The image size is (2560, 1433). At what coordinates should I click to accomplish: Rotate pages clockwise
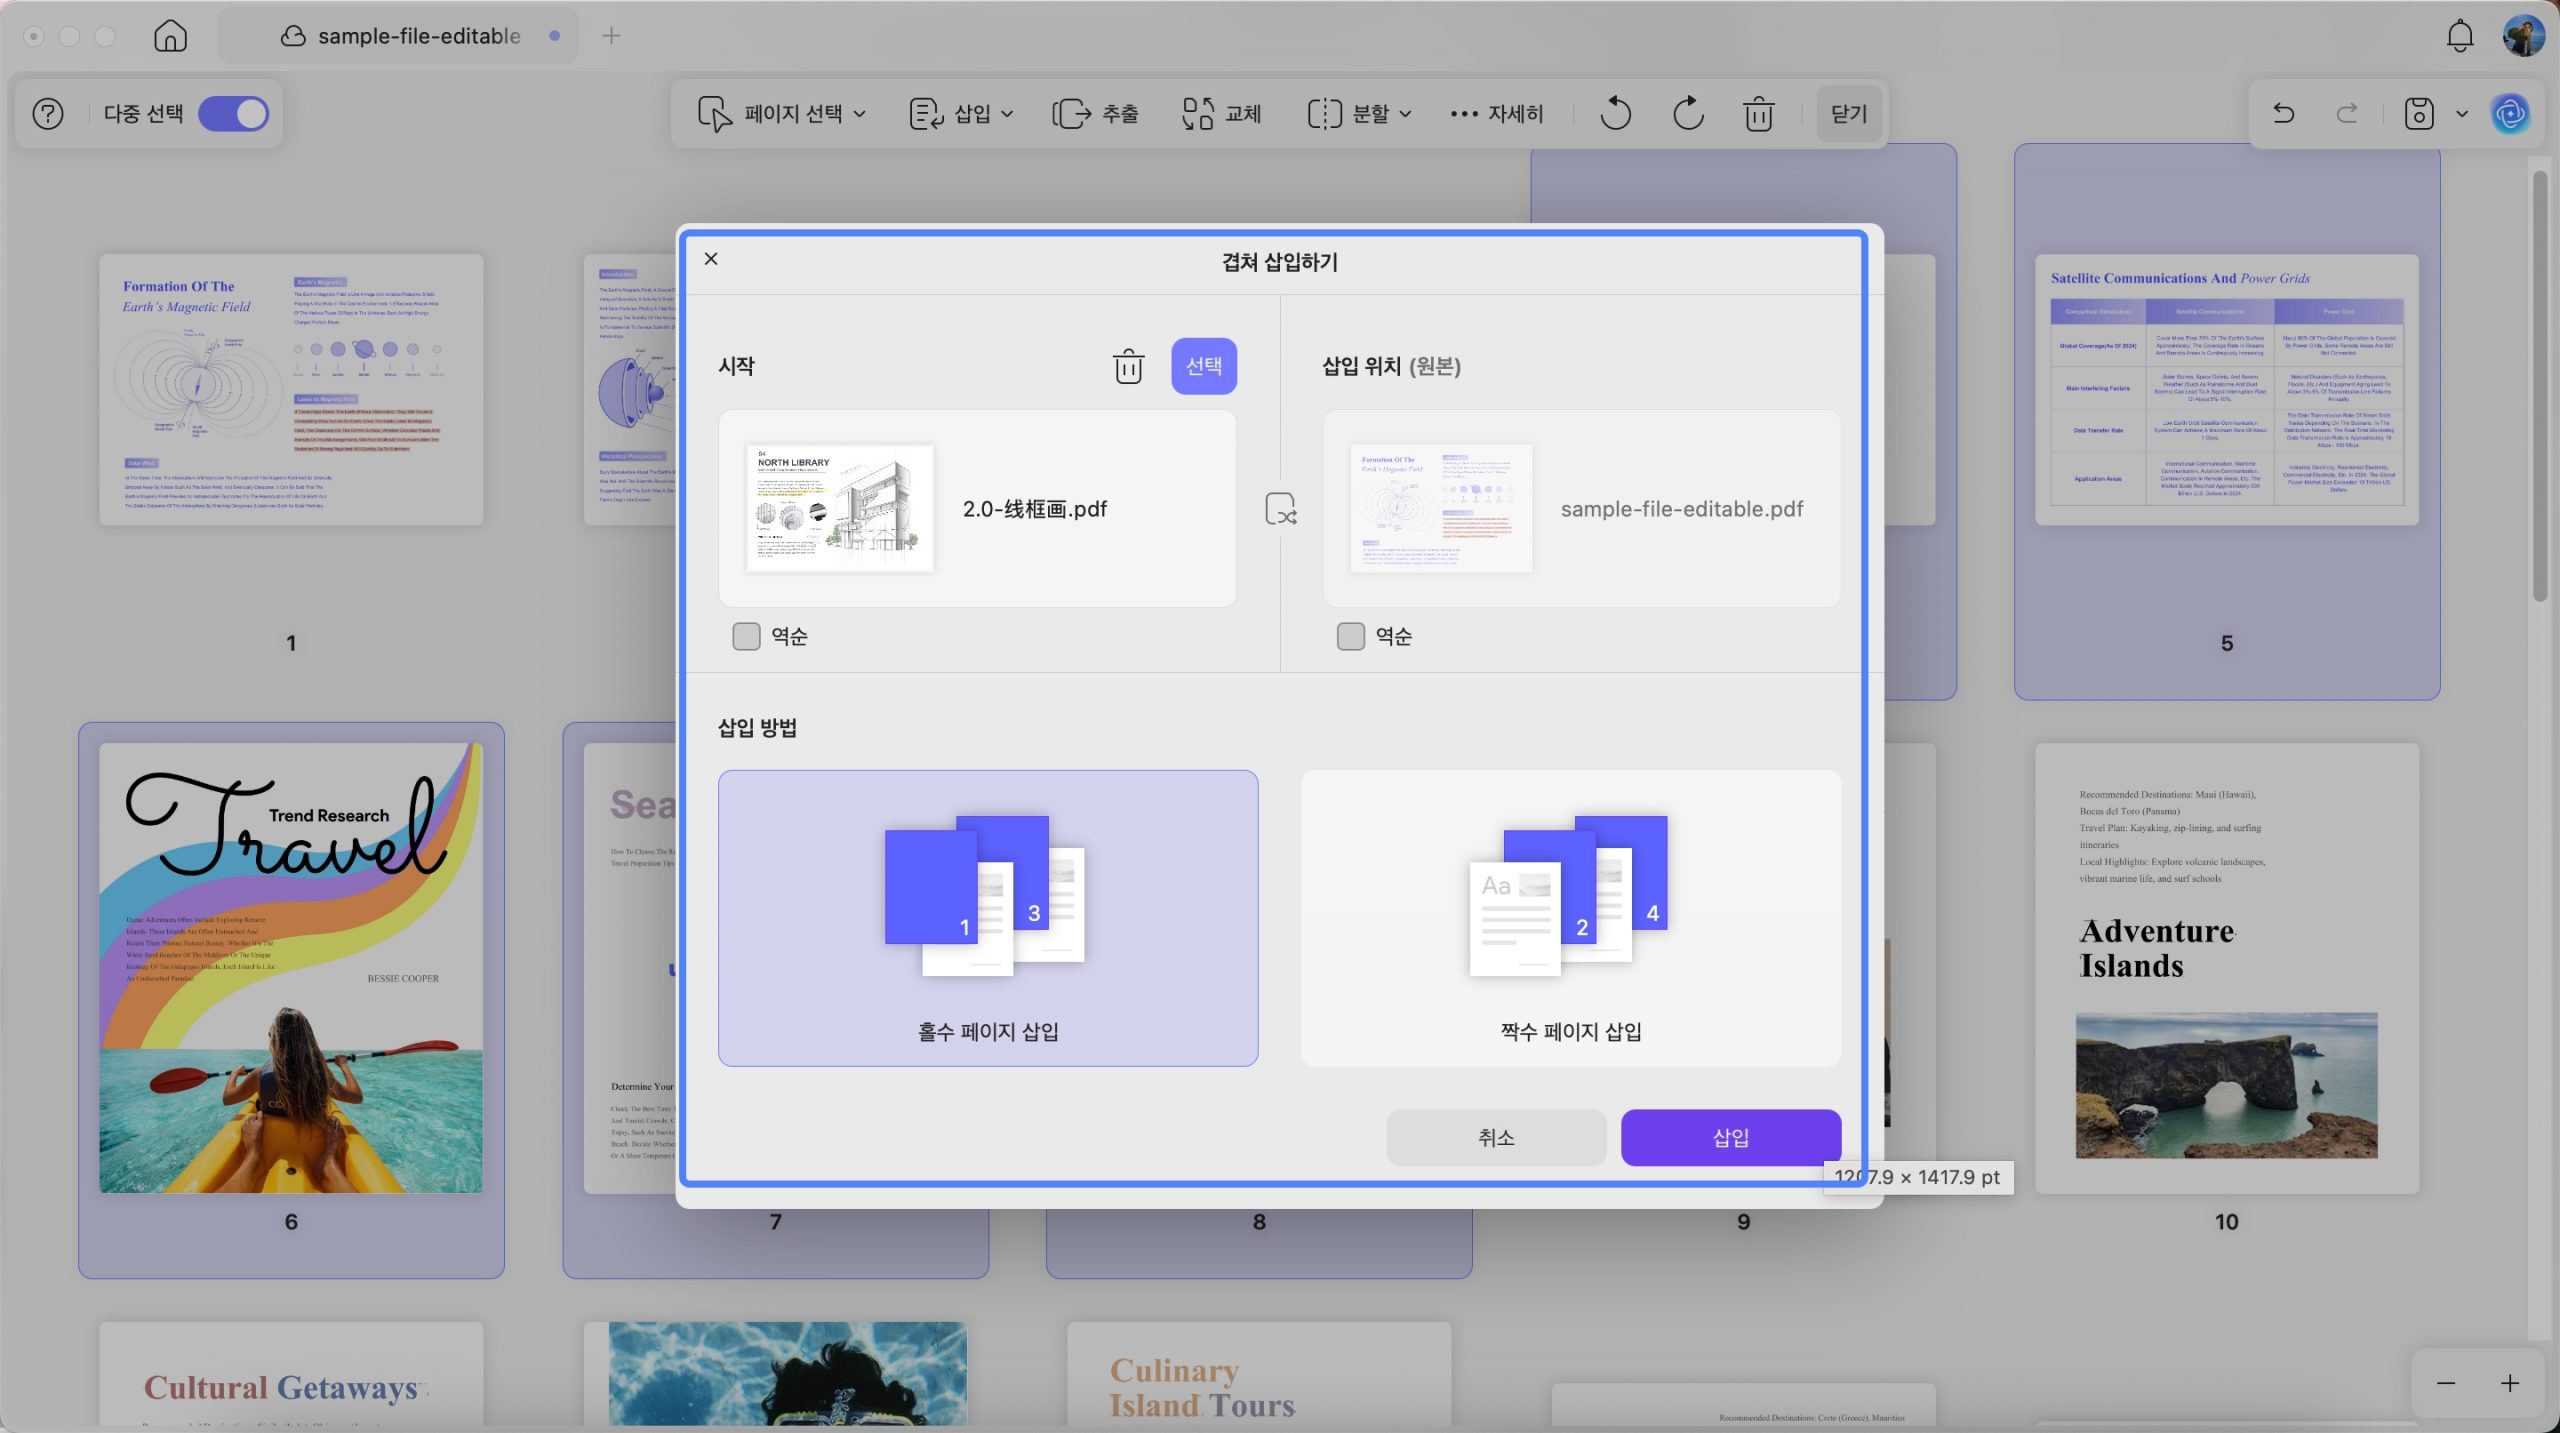click(1688, 114)
